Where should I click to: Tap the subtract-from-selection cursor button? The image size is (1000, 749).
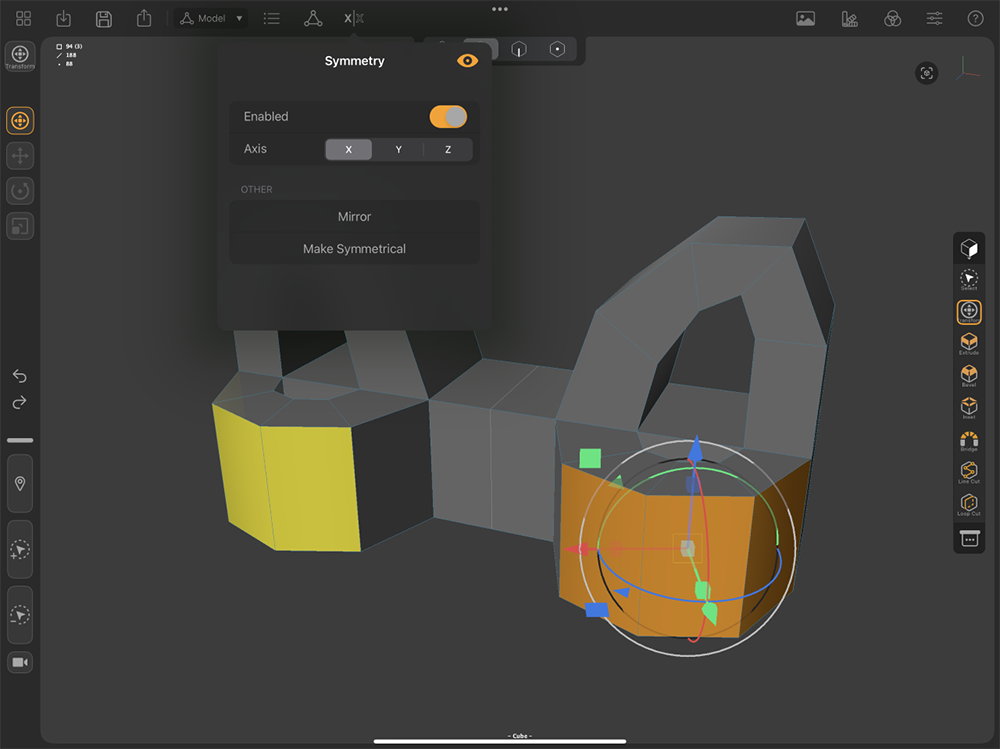point(20,614)
